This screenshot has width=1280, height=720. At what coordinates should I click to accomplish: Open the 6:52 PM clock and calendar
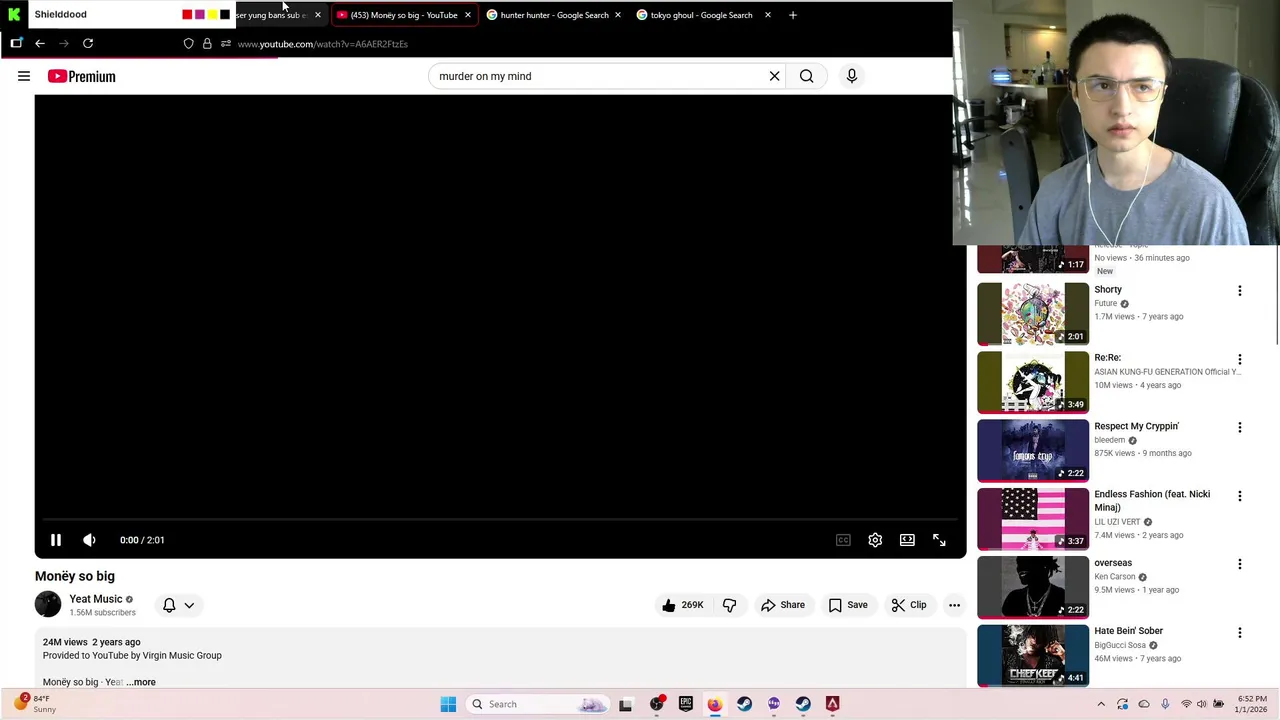[1252, 704]
